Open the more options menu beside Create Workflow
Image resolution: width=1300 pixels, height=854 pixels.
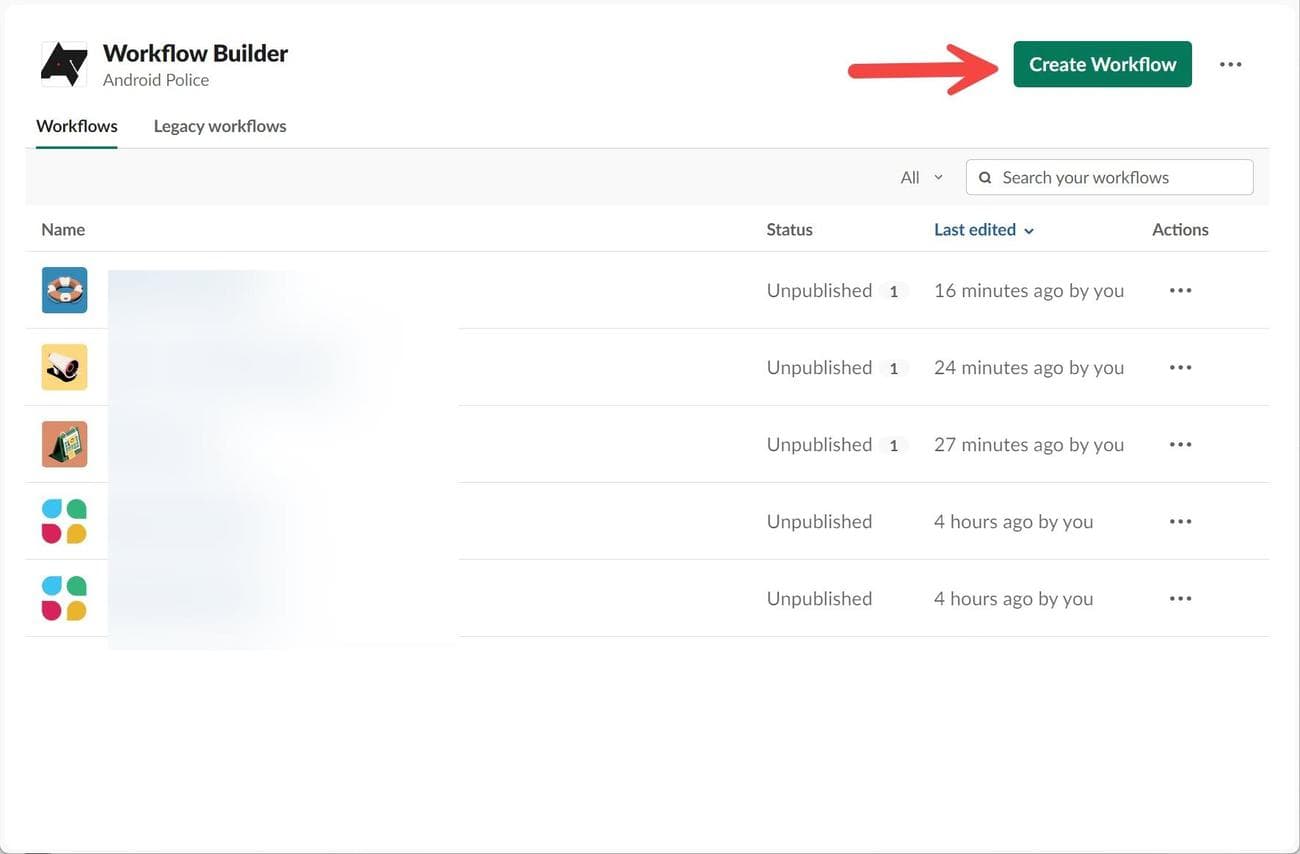tap(1230, 65)
